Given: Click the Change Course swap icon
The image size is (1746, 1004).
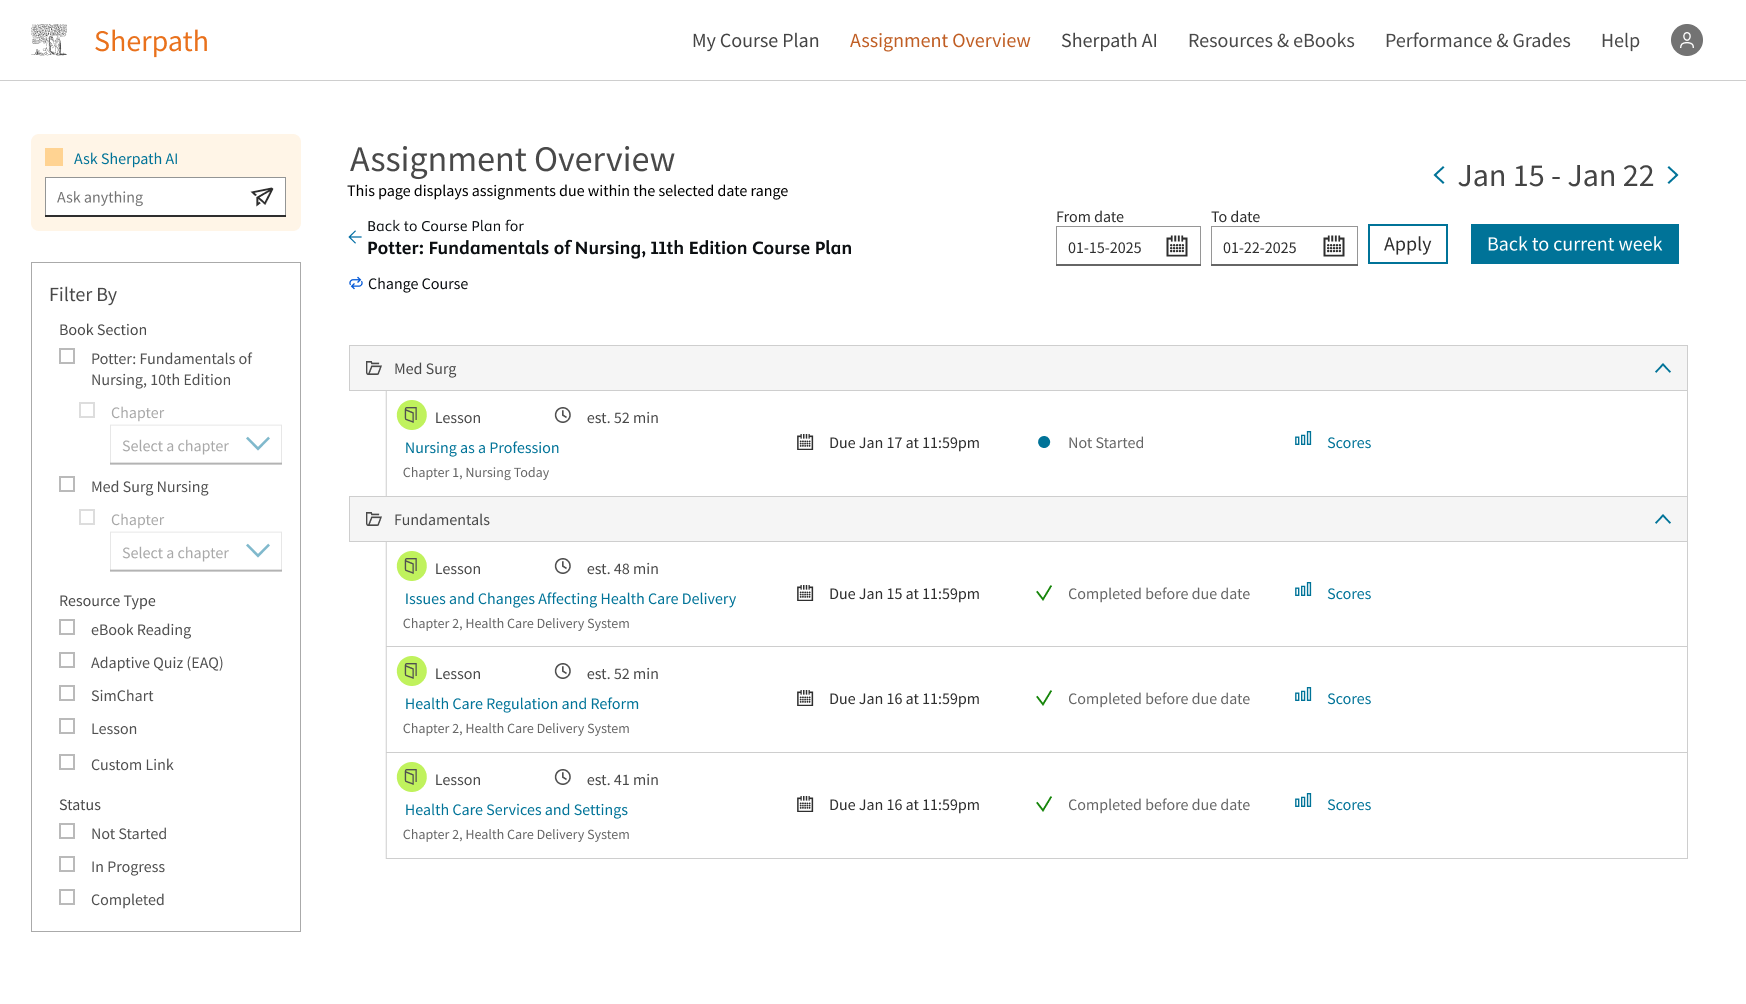Looking at the screenshot, I should tap(355, 283).
